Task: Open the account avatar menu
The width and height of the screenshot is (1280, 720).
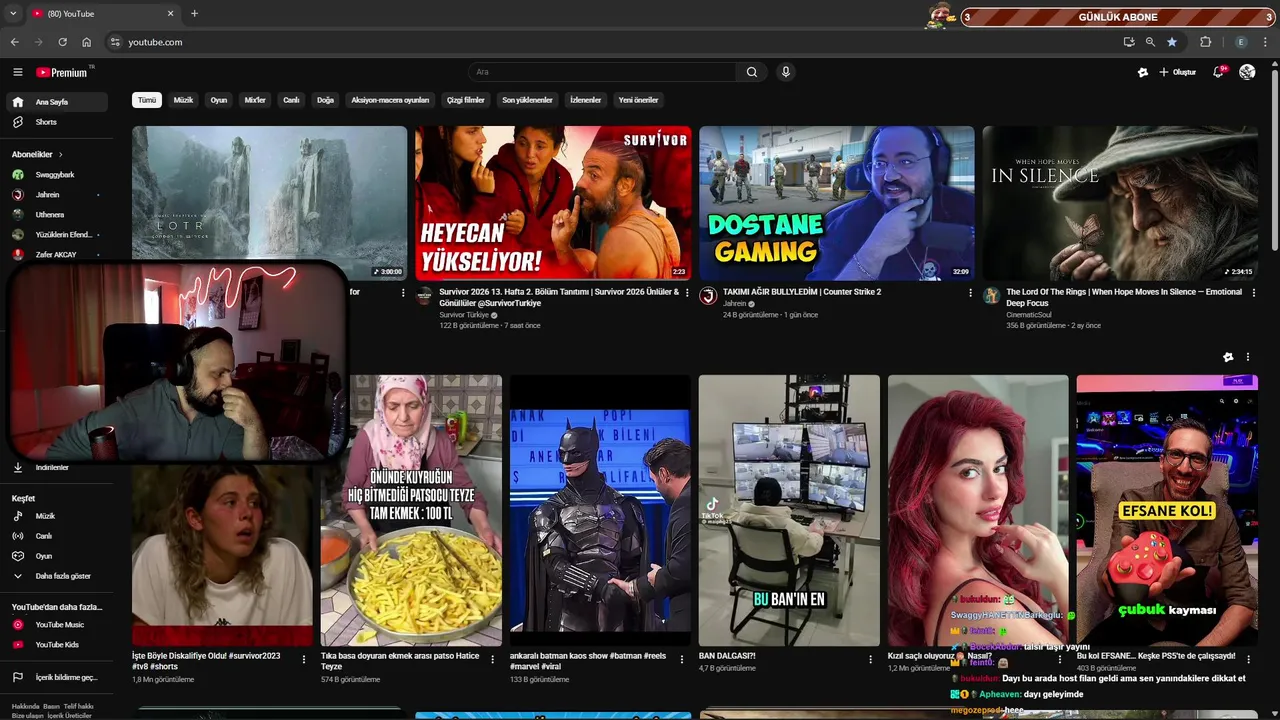Action: coord(1247,72)
